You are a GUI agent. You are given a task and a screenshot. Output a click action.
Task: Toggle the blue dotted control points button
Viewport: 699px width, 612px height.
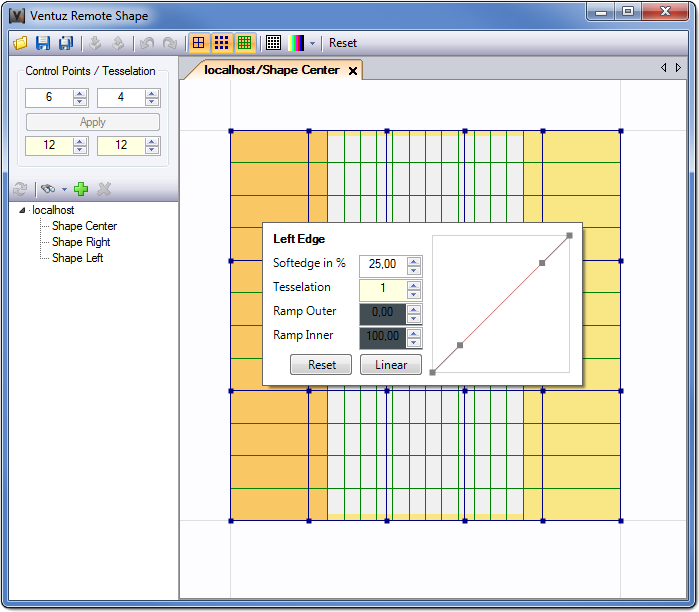(221, 43)
